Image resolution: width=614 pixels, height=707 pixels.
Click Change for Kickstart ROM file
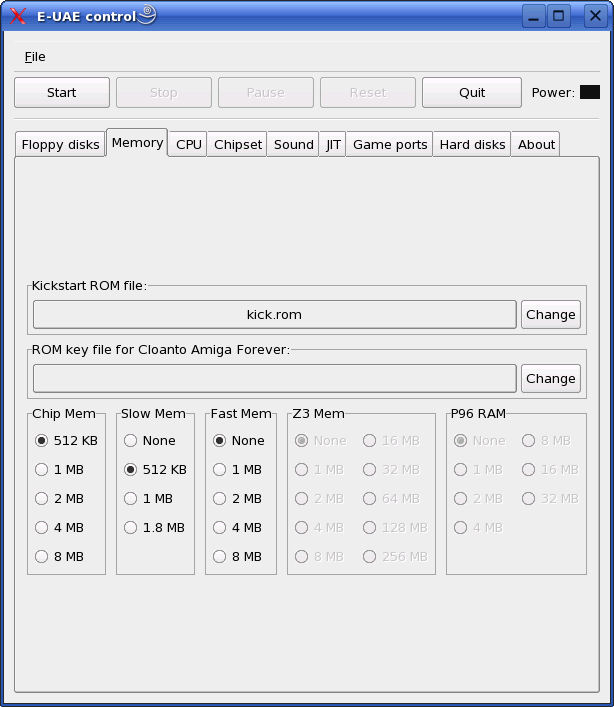[x=550, y=314]
